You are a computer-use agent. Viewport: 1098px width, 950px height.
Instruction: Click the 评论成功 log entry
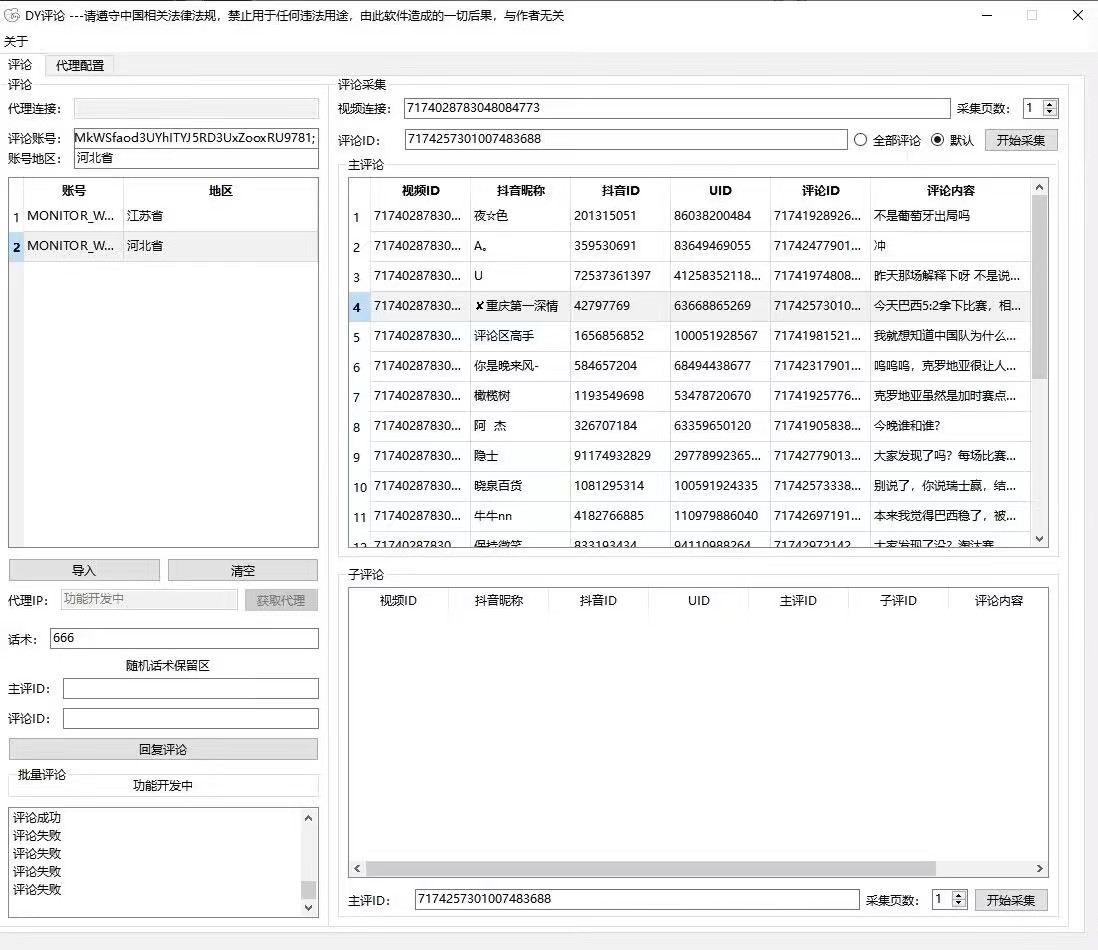pyautogui.click(x=37, y=818)
